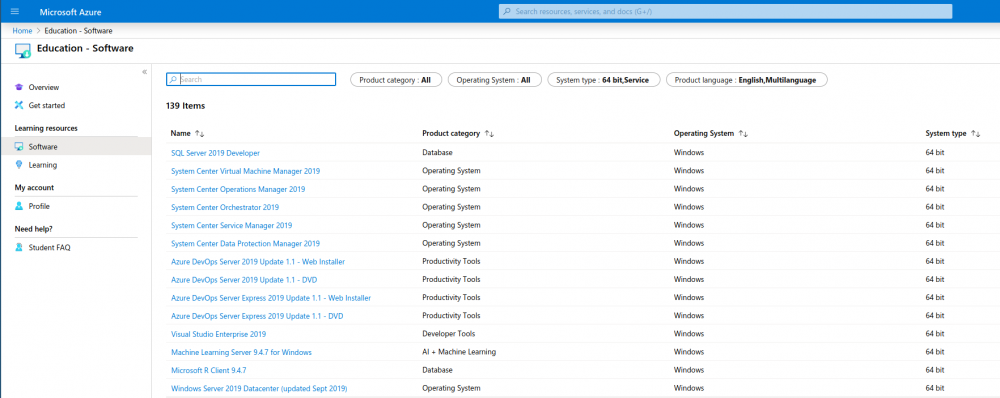Click the Education - Software breadcrumb

(x=79, y=31)
